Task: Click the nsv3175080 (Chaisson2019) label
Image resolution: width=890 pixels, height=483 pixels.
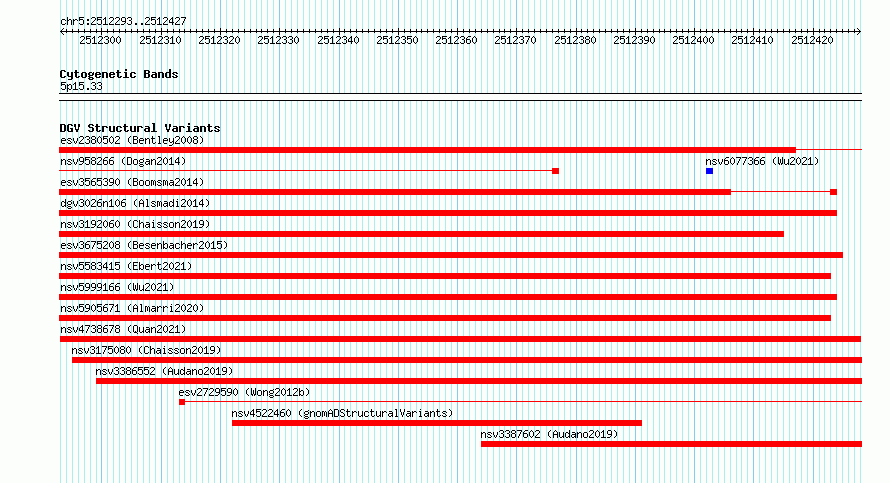Action: click(x=146, y=350)
